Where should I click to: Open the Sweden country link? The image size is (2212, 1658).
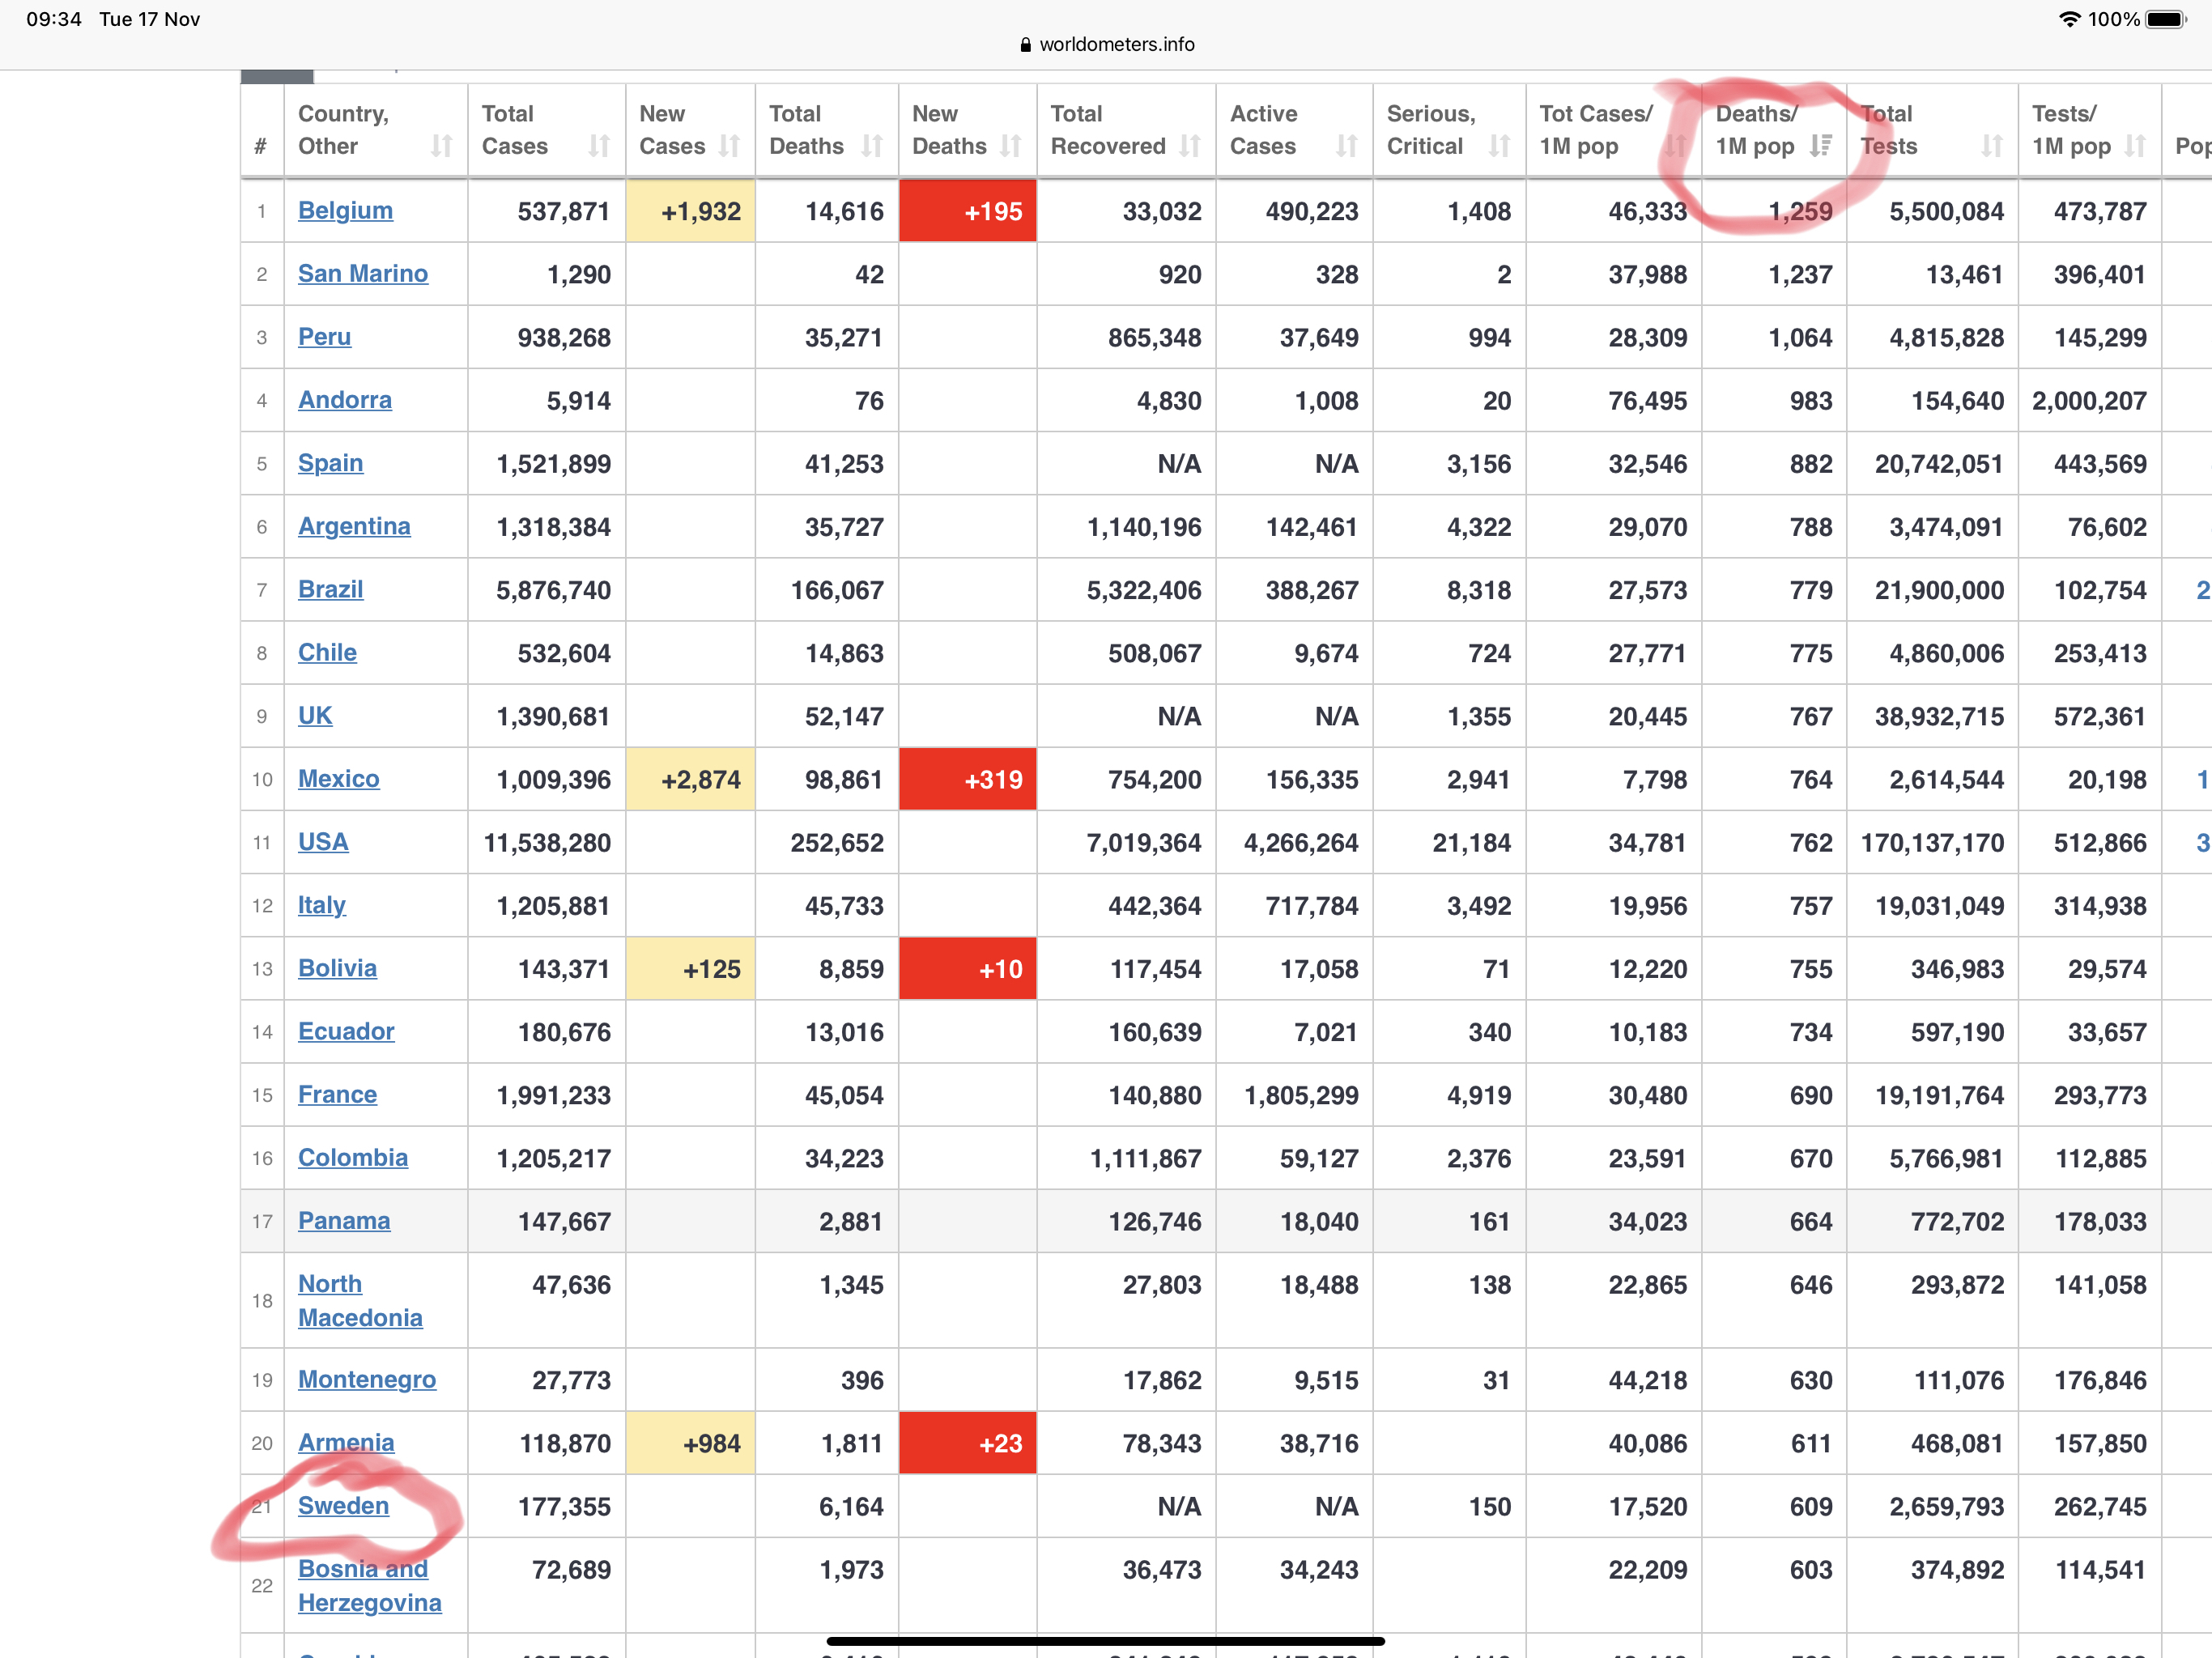click(343, 1505)
